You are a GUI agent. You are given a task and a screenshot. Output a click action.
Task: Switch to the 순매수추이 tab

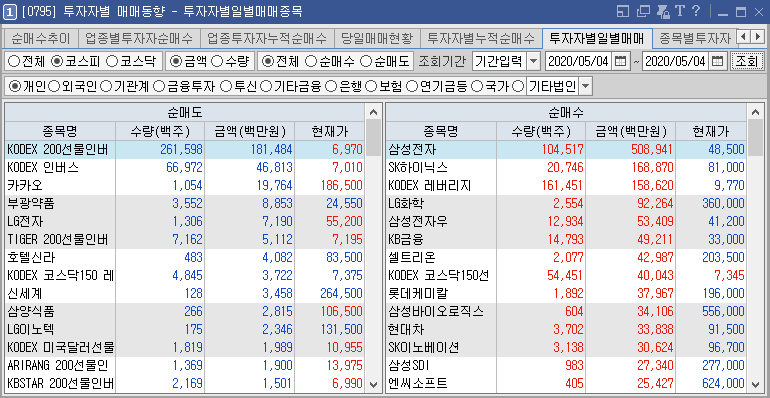tap(41, 37)
